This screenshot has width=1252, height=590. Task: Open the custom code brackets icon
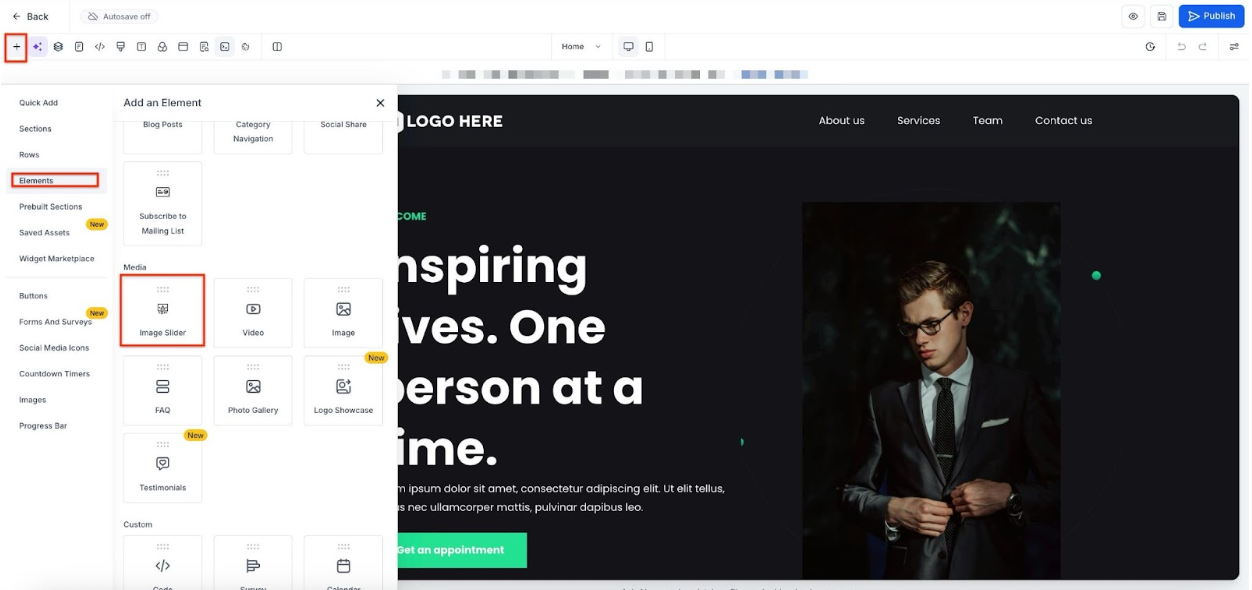pyautogui.click(x=100, y=47)
